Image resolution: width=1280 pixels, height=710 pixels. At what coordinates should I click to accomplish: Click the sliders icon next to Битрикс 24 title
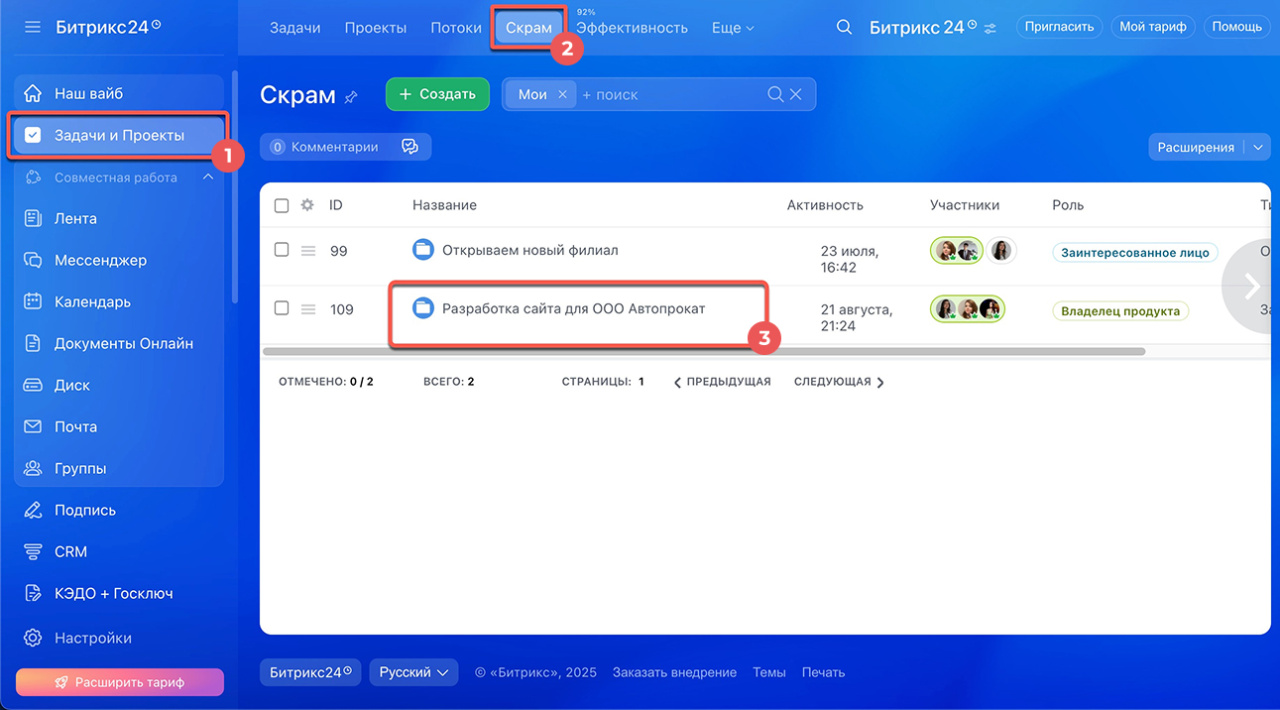990,28
